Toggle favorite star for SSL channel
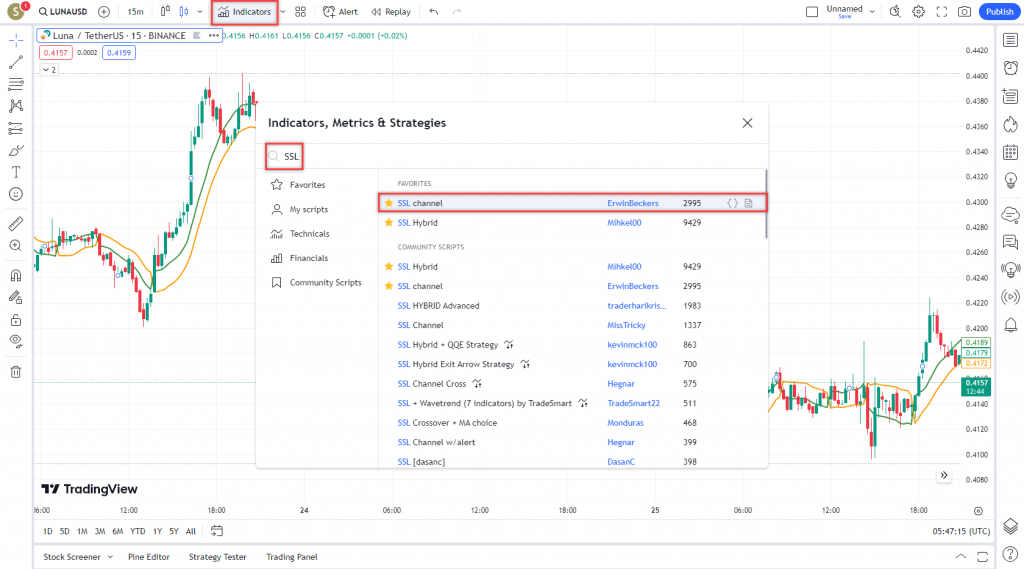Screen dimensions: 1024x569 point(389,203)
